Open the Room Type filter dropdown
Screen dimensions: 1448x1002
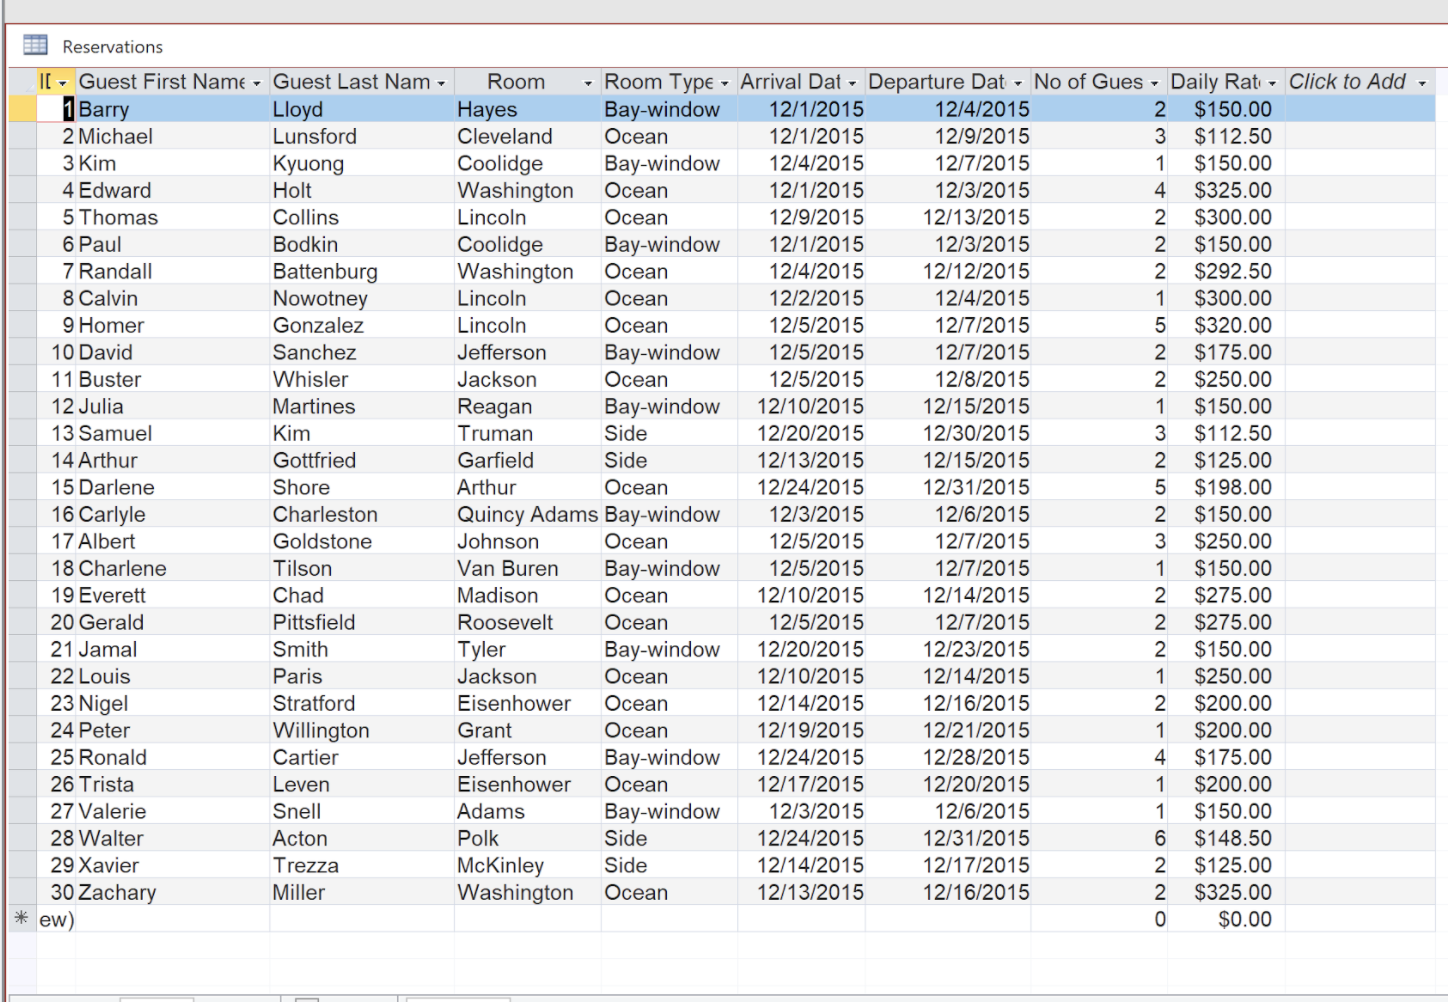[725, 81]
